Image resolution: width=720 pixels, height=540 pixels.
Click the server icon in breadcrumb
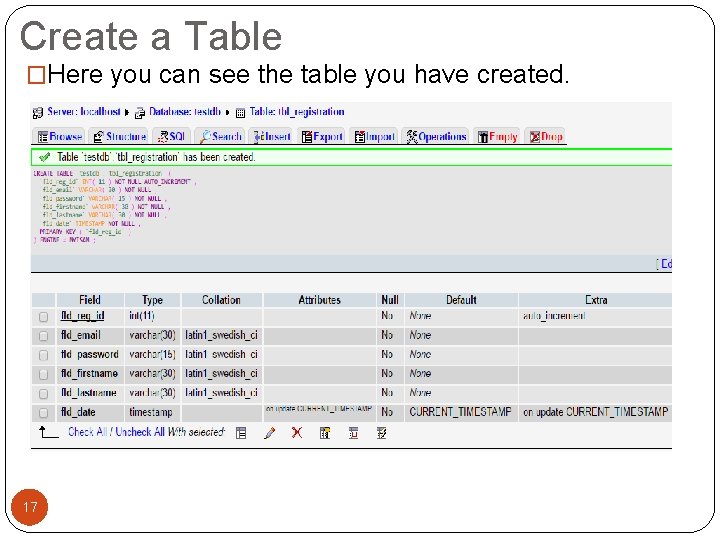tap(38, 112)
